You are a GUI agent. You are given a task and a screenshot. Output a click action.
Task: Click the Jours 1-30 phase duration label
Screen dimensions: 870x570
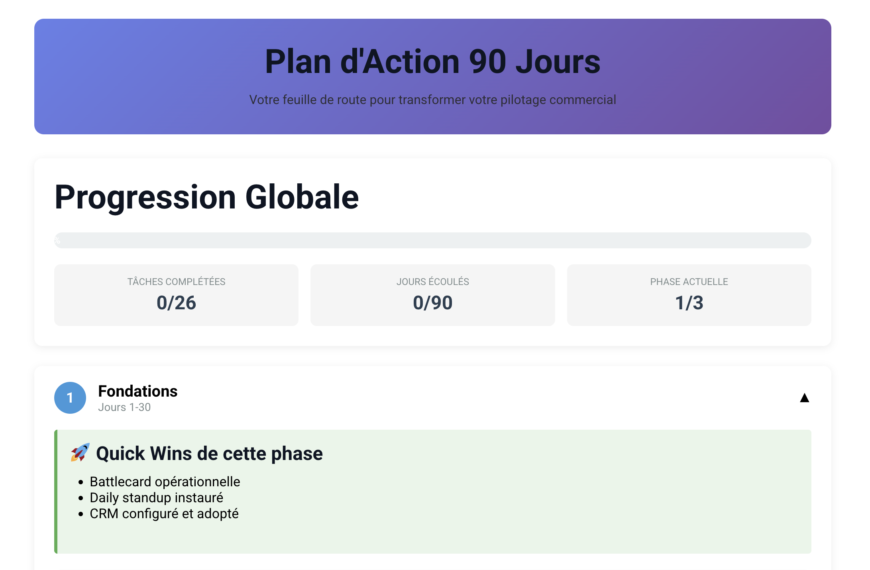[124, 408]
